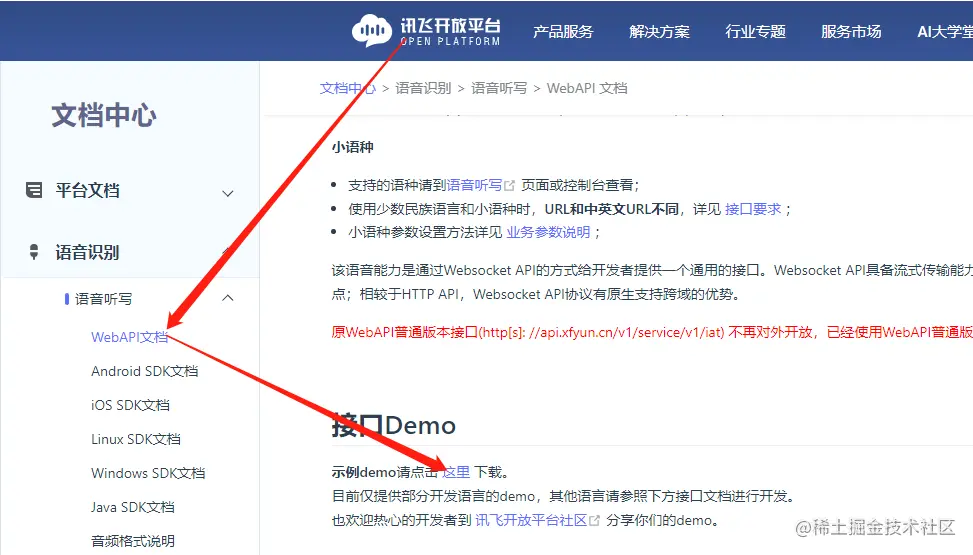
Task: Open the AI大学堂 menu
Action: (x=944, y=32)
